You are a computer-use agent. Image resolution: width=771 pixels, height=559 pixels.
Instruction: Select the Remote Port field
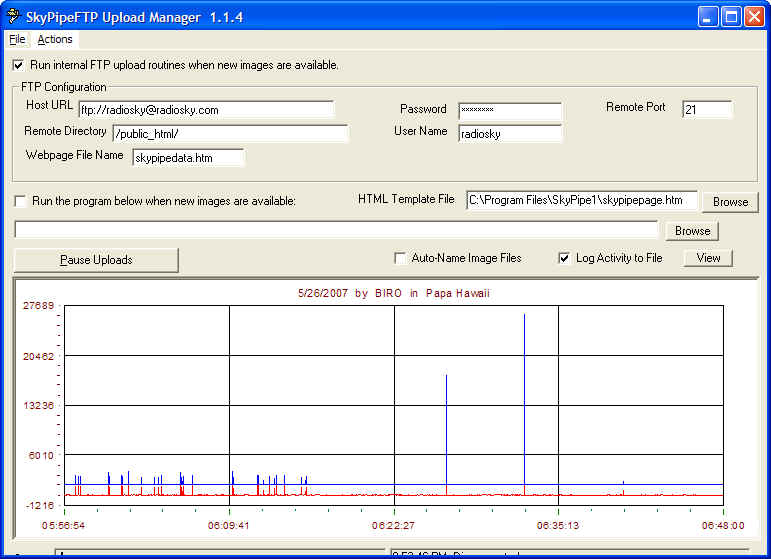[x=707, y=110]
